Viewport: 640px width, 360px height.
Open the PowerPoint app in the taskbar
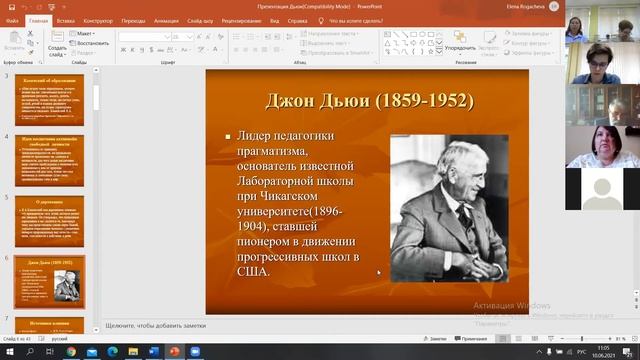(174, 351)
